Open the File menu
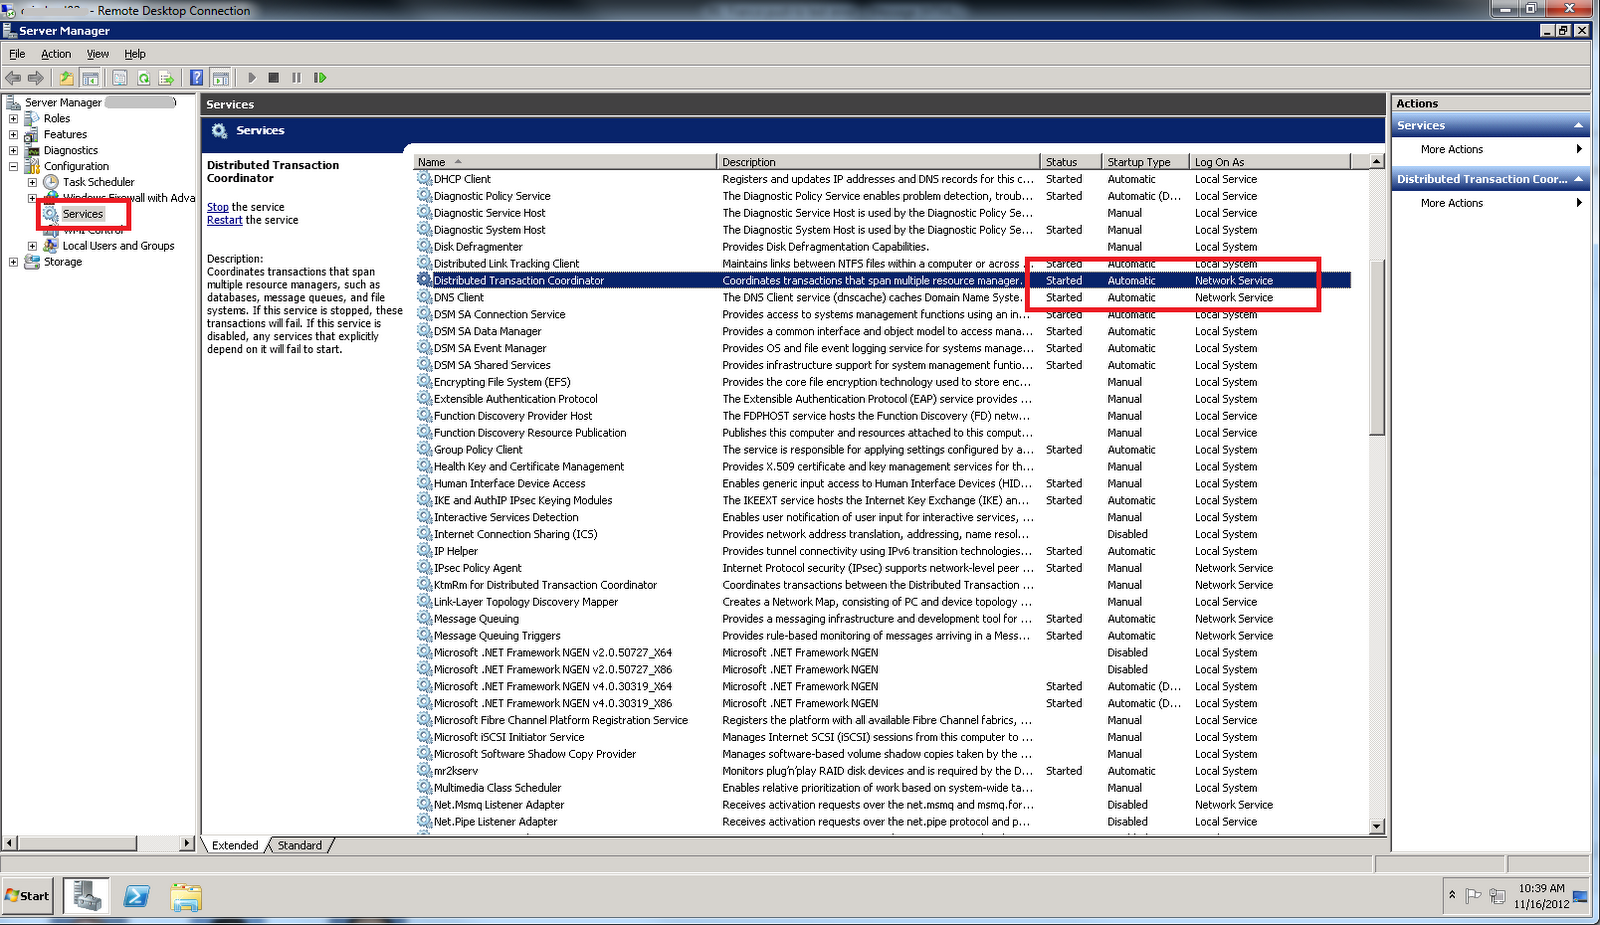Viewport: 1600px width, 925px height. [x=17, y=54]
